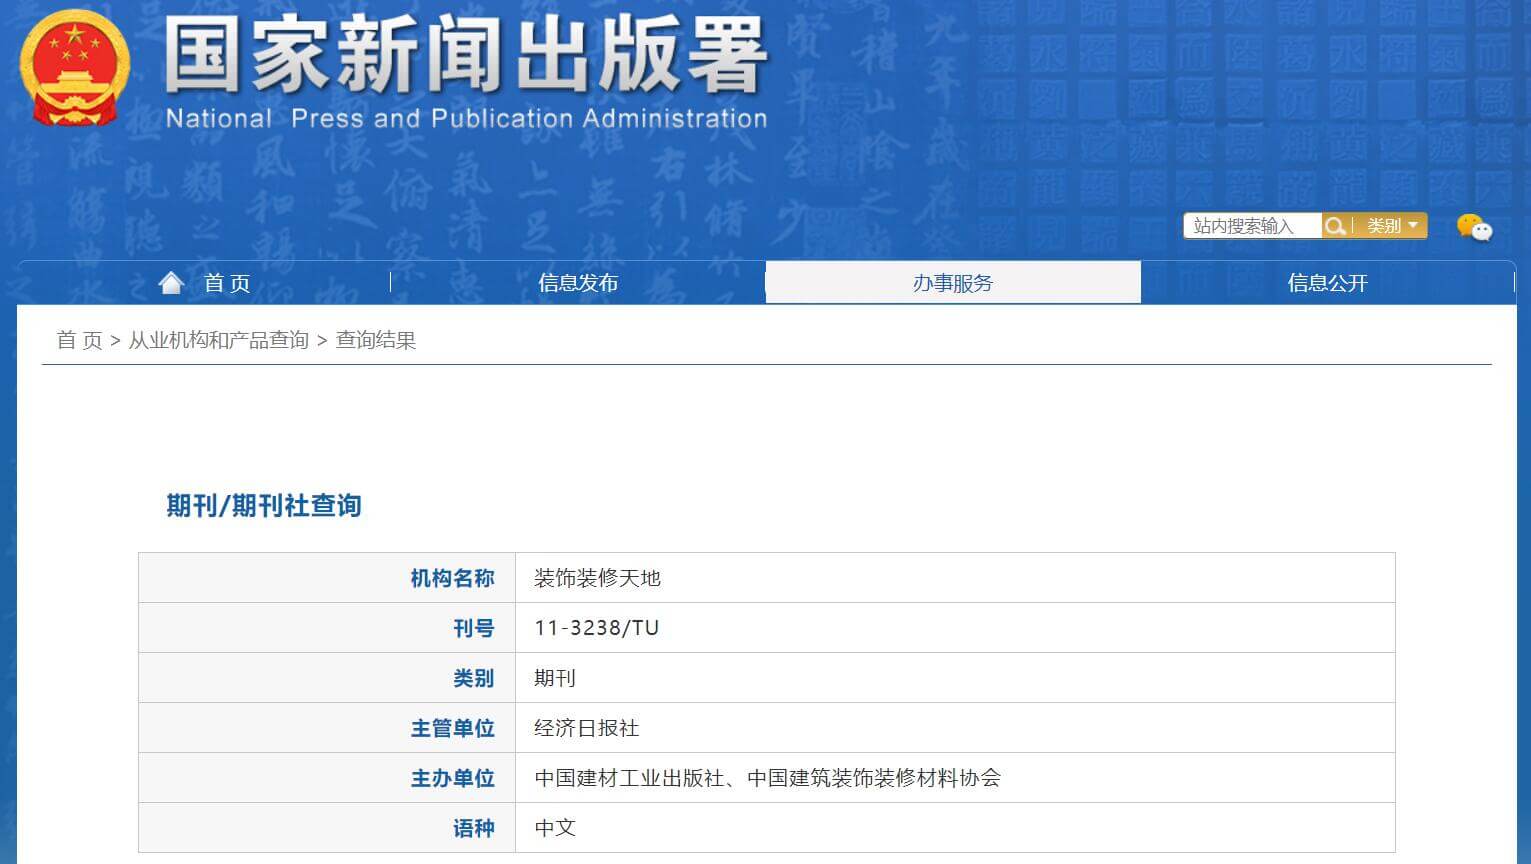Click the 经济日报社 supervisor value

(586, 728)
